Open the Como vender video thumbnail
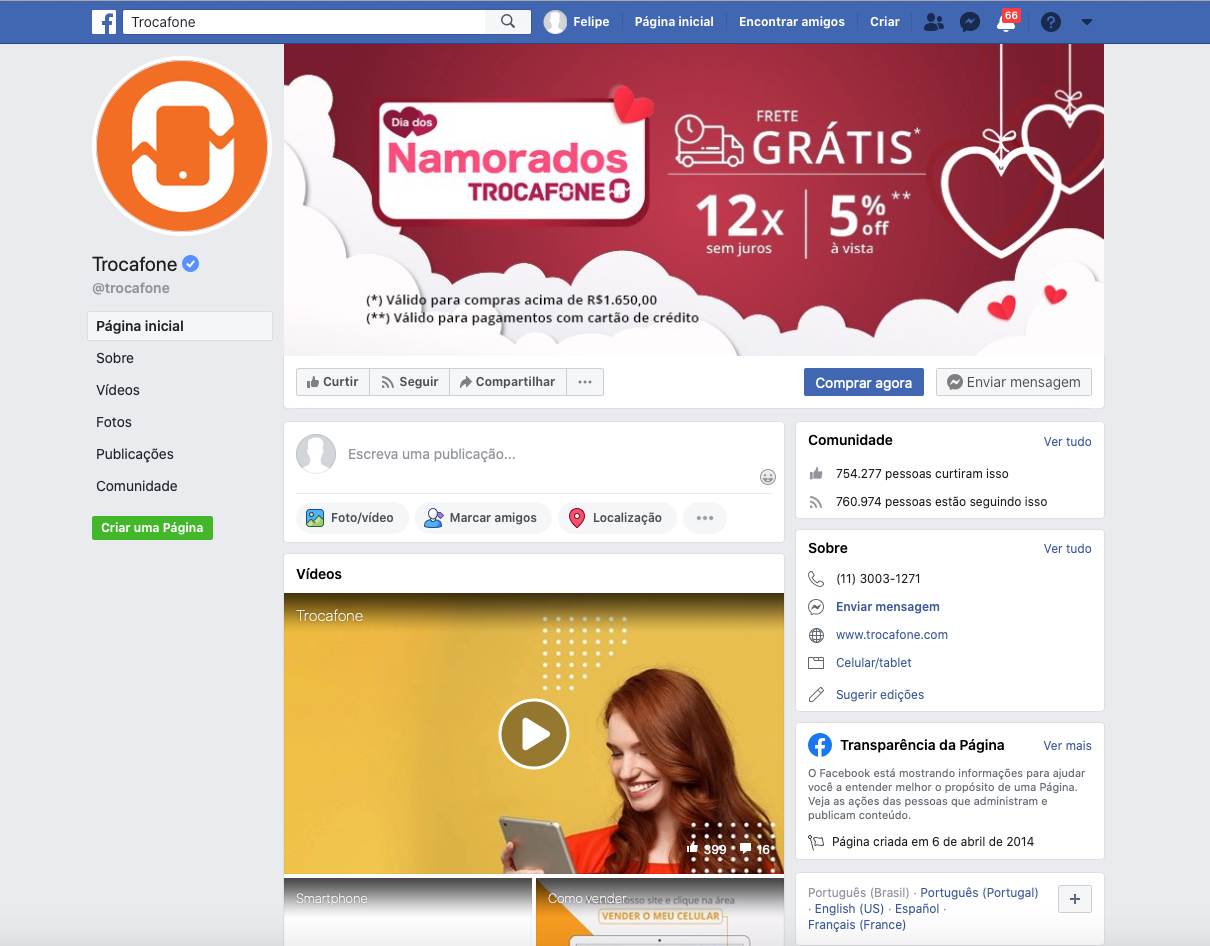Image resolution: width=1210 pixels, height=946 pixels. pos(660,912)
